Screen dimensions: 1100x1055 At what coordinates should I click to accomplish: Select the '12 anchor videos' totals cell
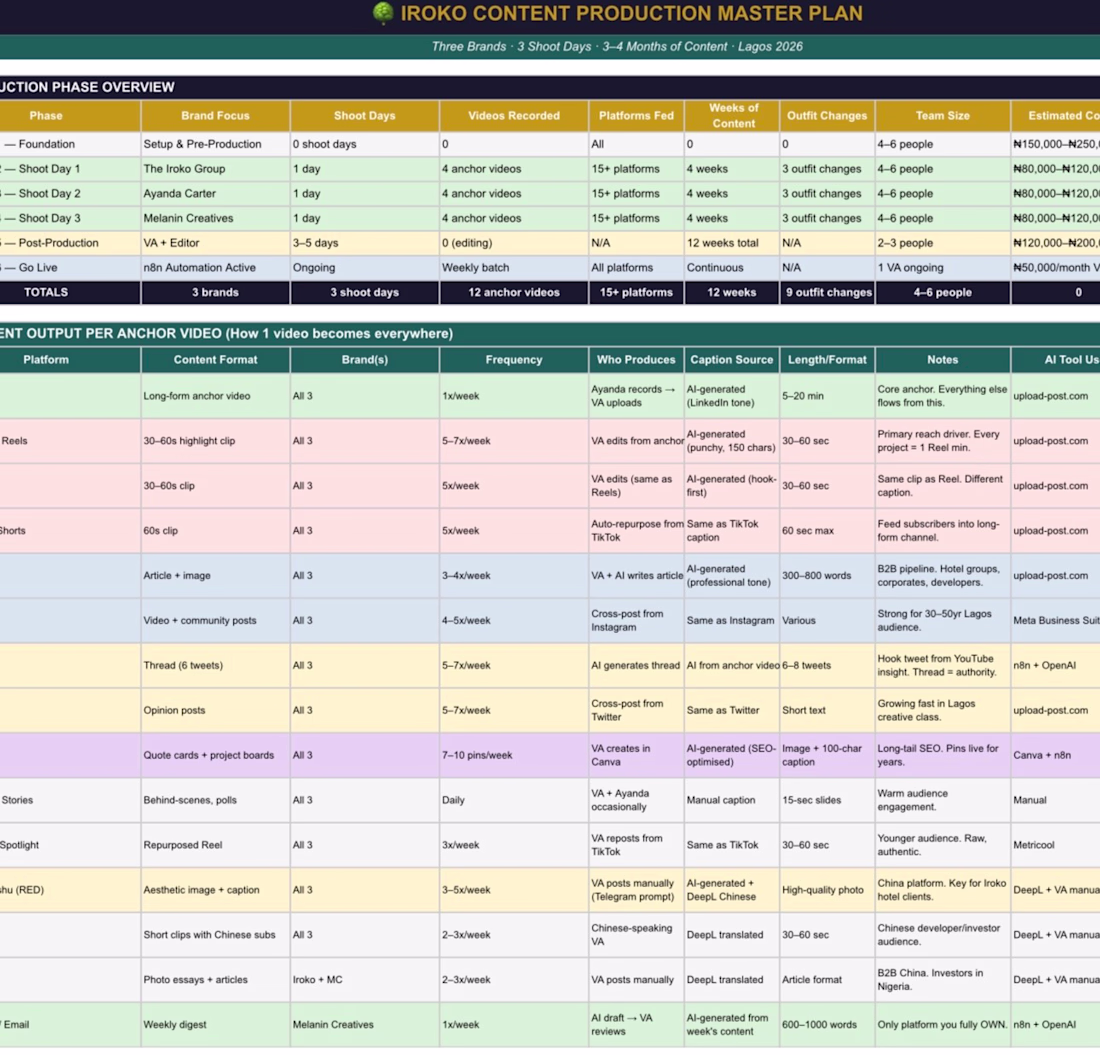tap(514, 293)
